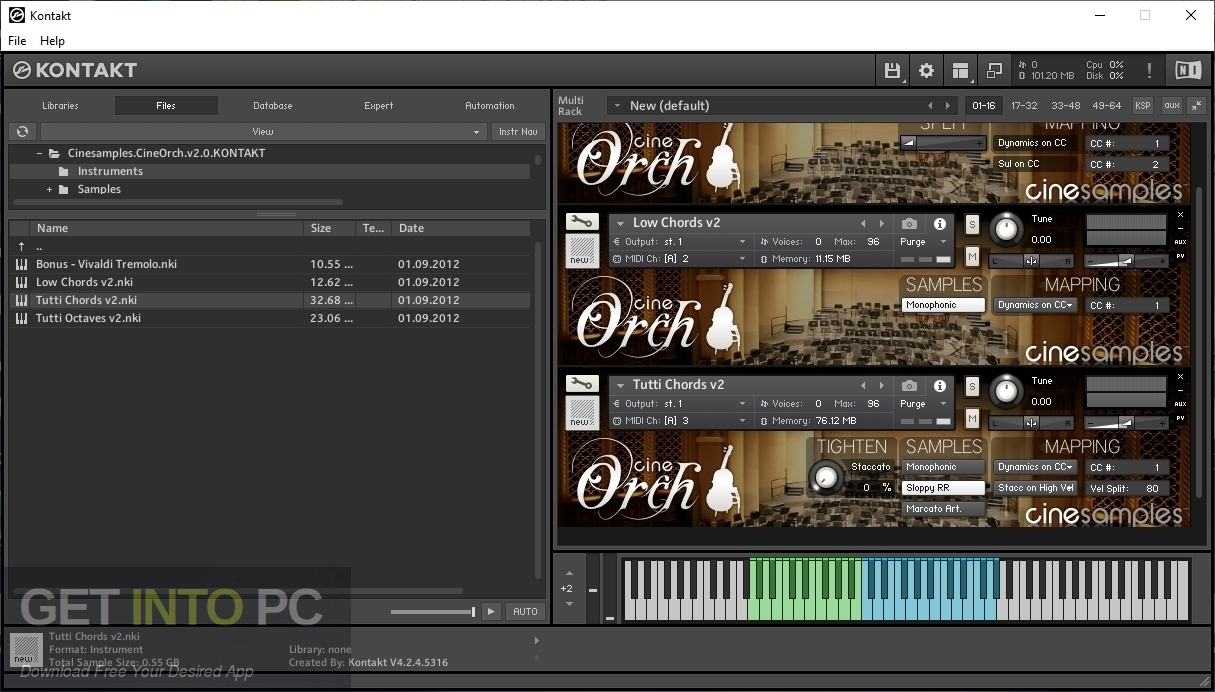Click previous preset arrow for Low Chords v2
Image resolution: width=1215 pixels, height=692 pixels.
[863, 223]
